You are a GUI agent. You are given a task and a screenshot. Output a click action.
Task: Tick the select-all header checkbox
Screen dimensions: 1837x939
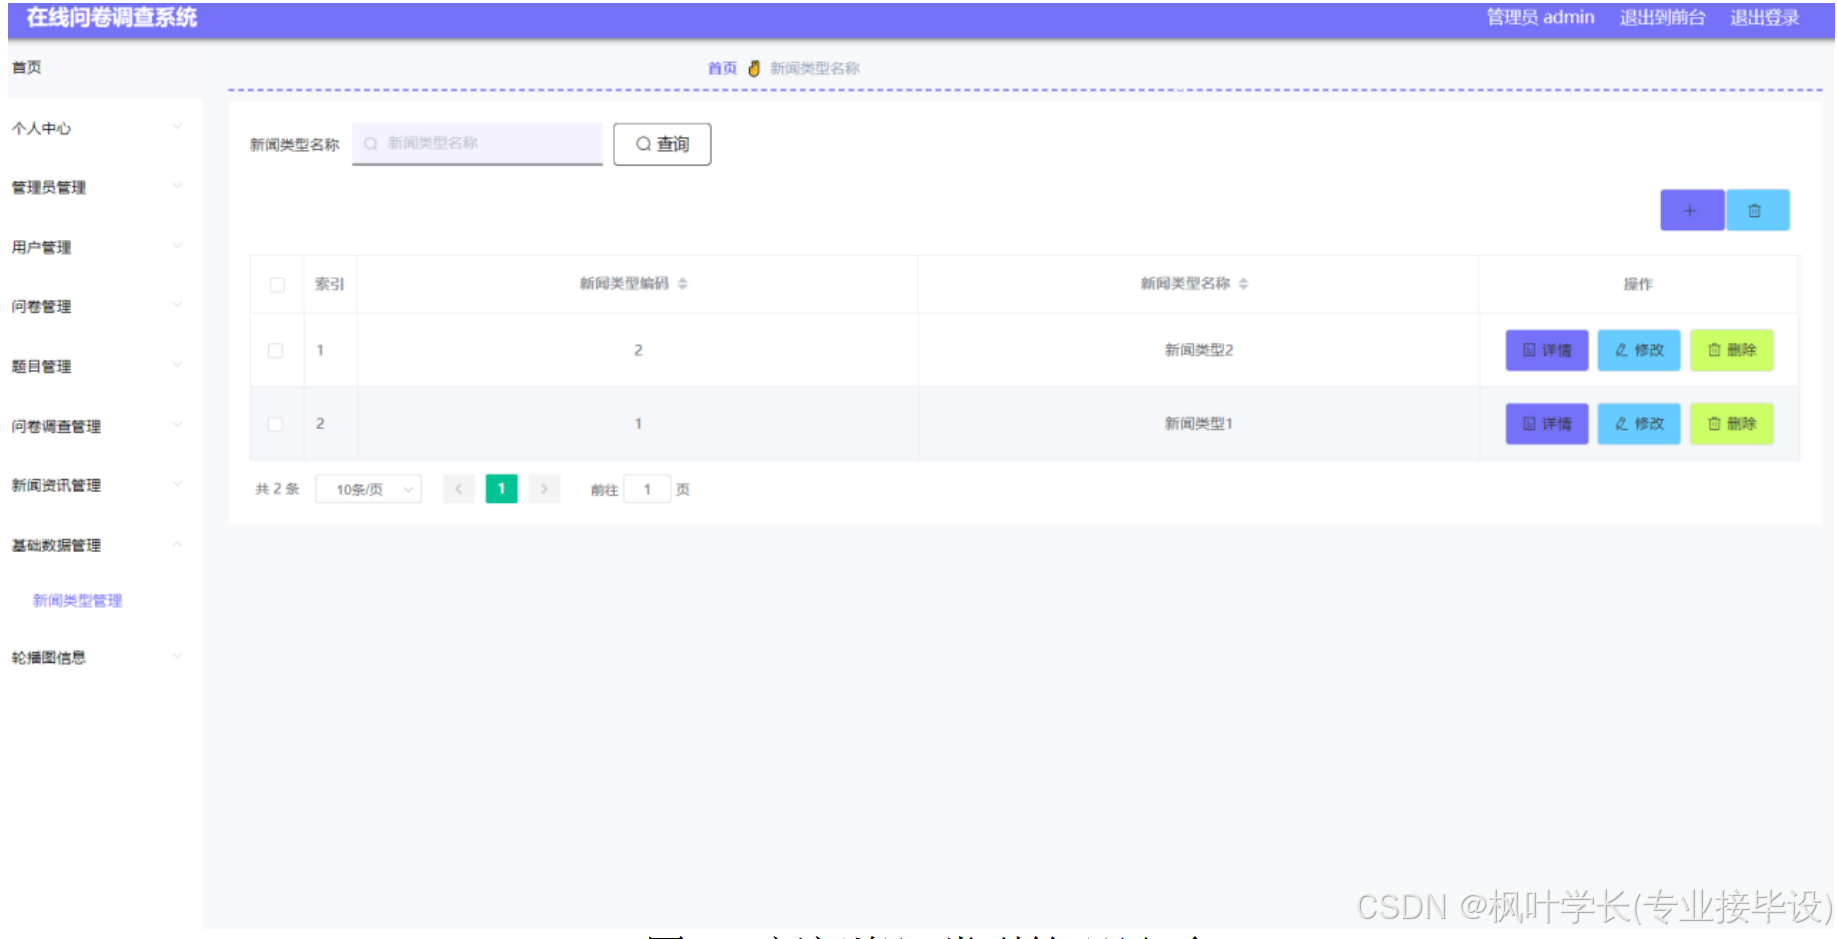pos(277,285)
